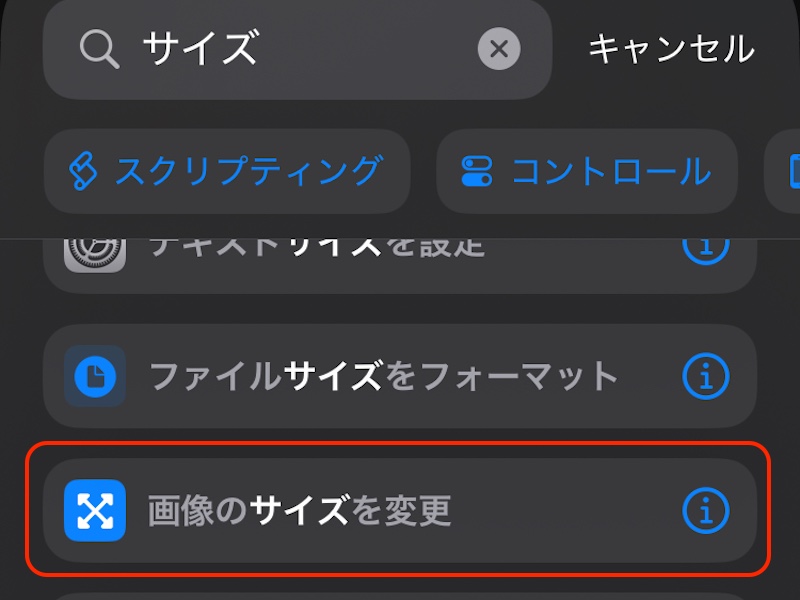Show details of テキストサイズを設定 via info button
The width and height of the screenshot is (800, 600).
(706, 248)
